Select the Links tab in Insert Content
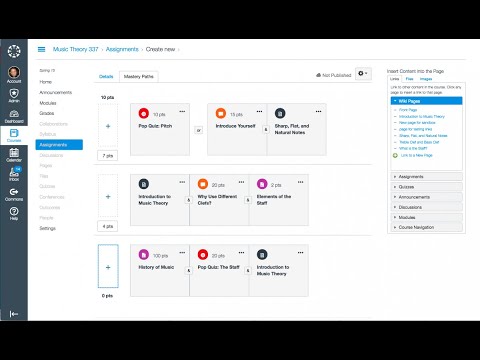The image size is (480, 360). coord(395,79)
